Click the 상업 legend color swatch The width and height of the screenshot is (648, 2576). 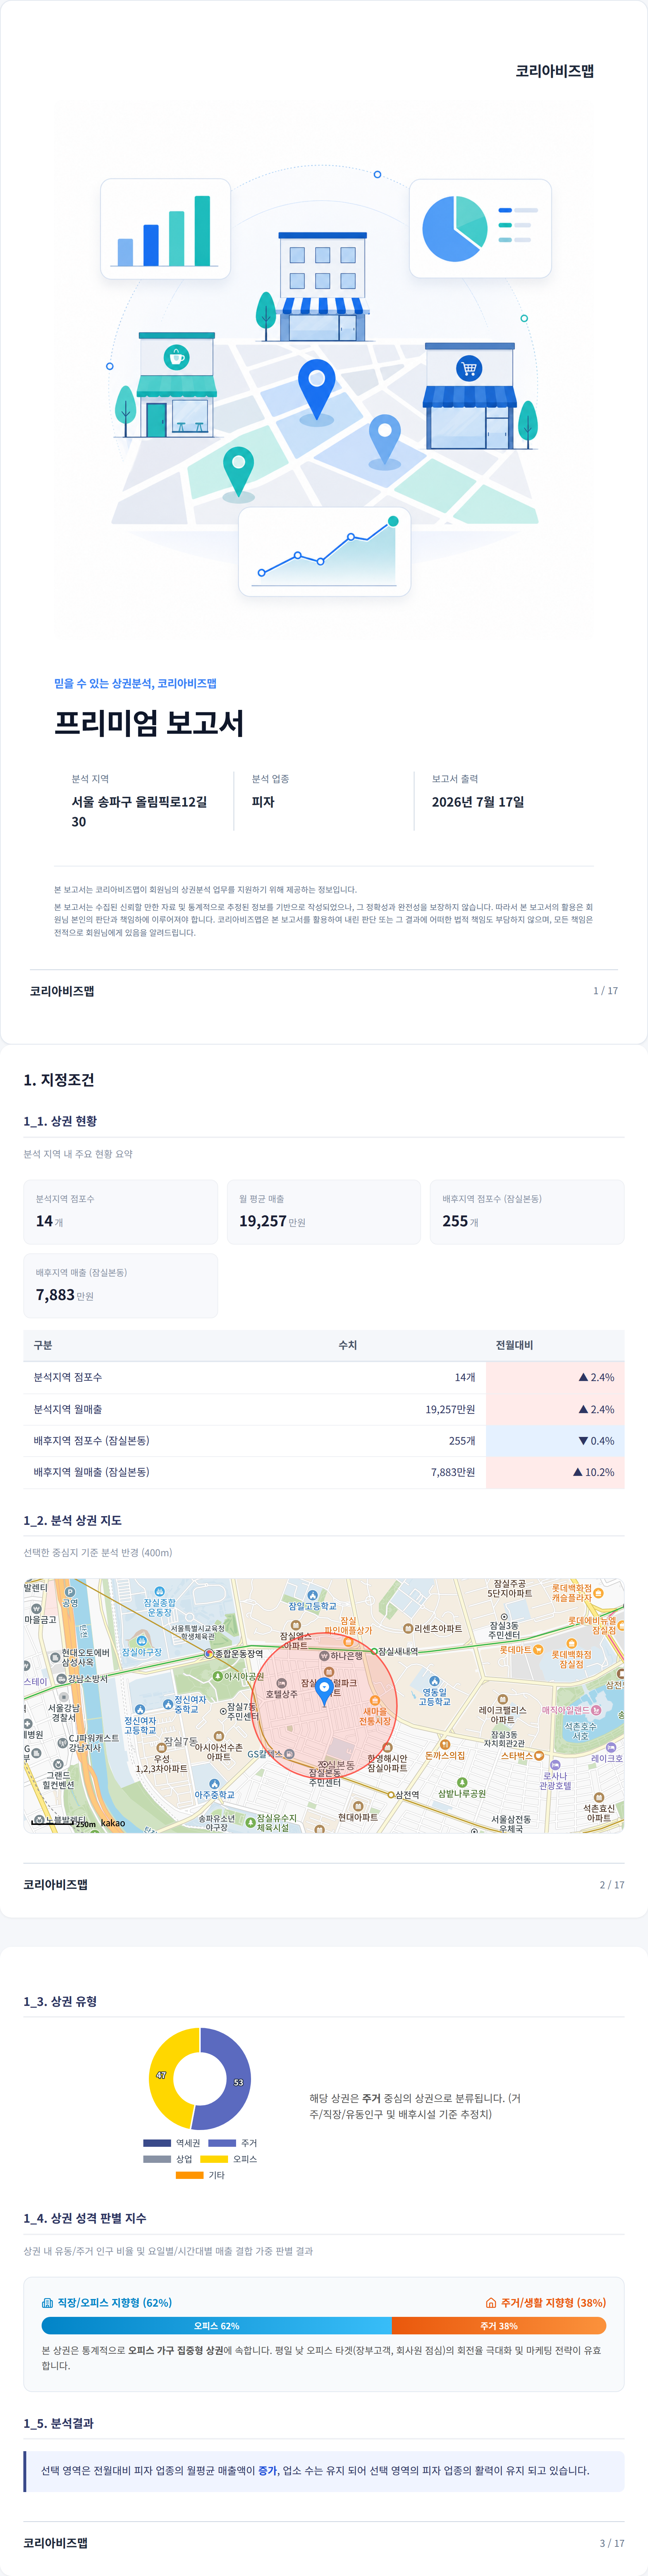point(157,2159)
